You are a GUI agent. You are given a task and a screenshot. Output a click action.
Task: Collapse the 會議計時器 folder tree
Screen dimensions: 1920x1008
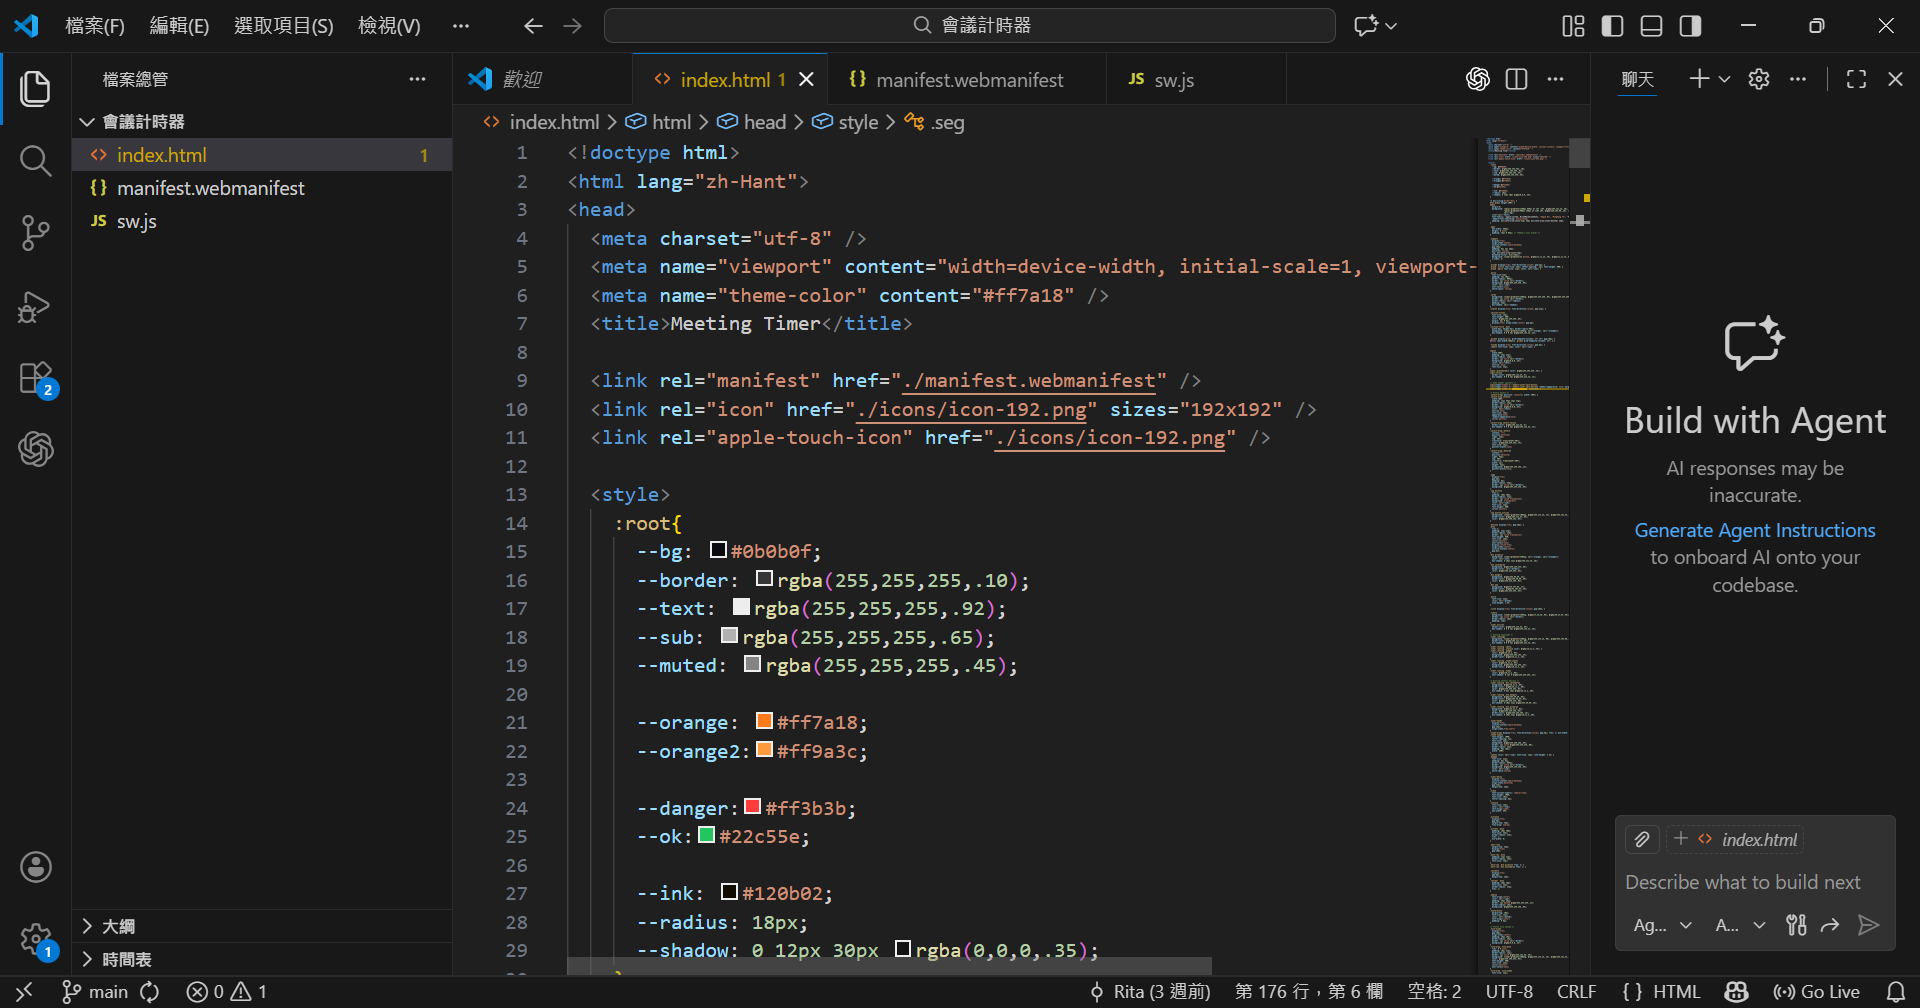tap(143, 121)
